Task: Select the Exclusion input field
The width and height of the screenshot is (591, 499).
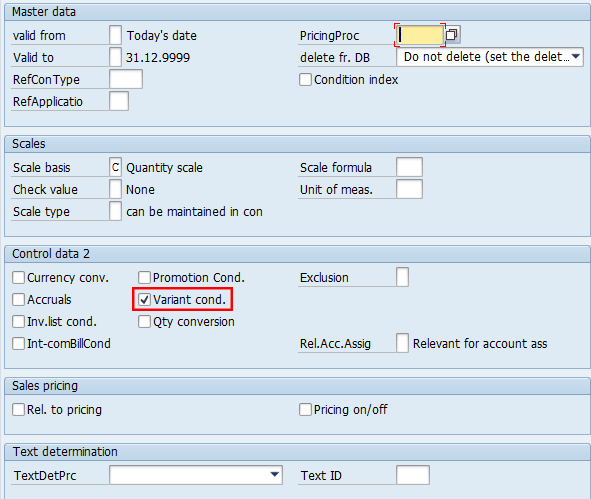Action: pos(403,277)
